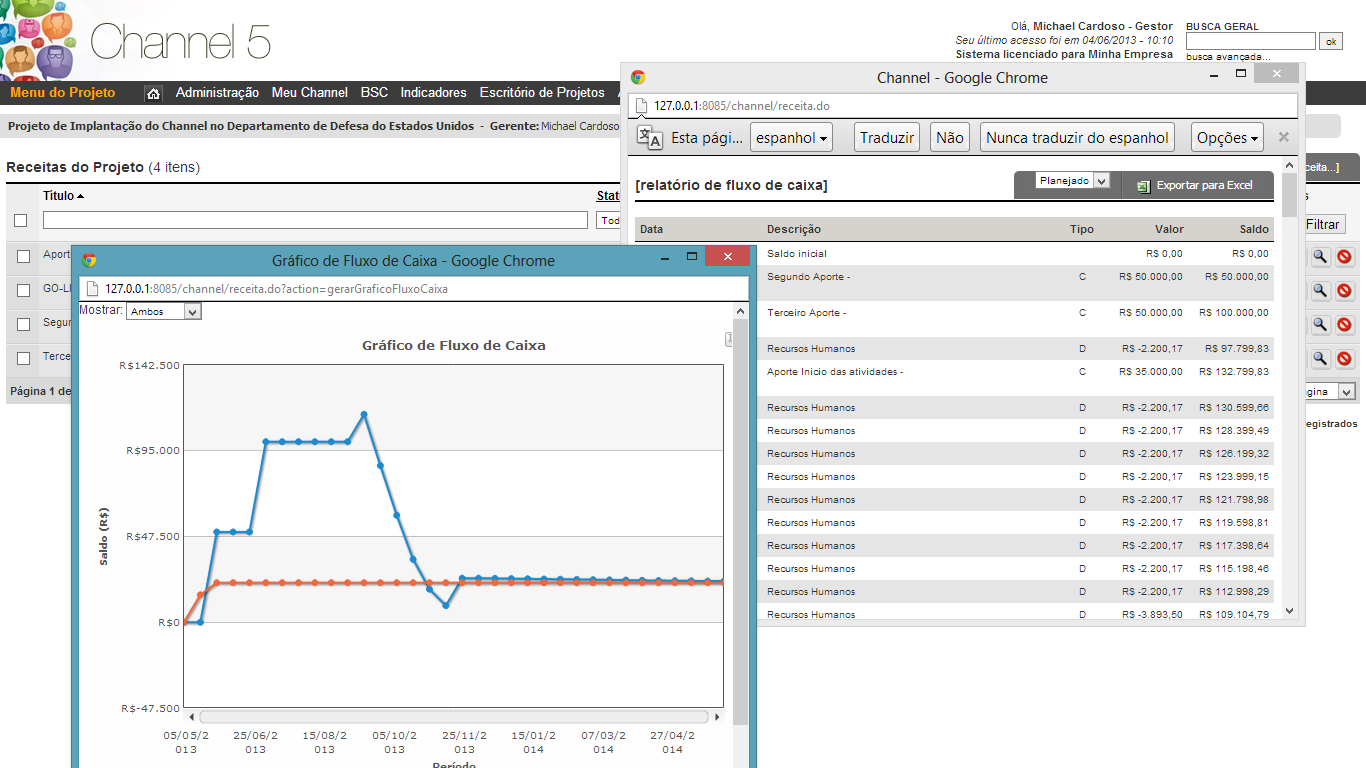This screenshot has width=1366, height=768.
Task: Click the Menu do Projeto label
Action: 63,93
